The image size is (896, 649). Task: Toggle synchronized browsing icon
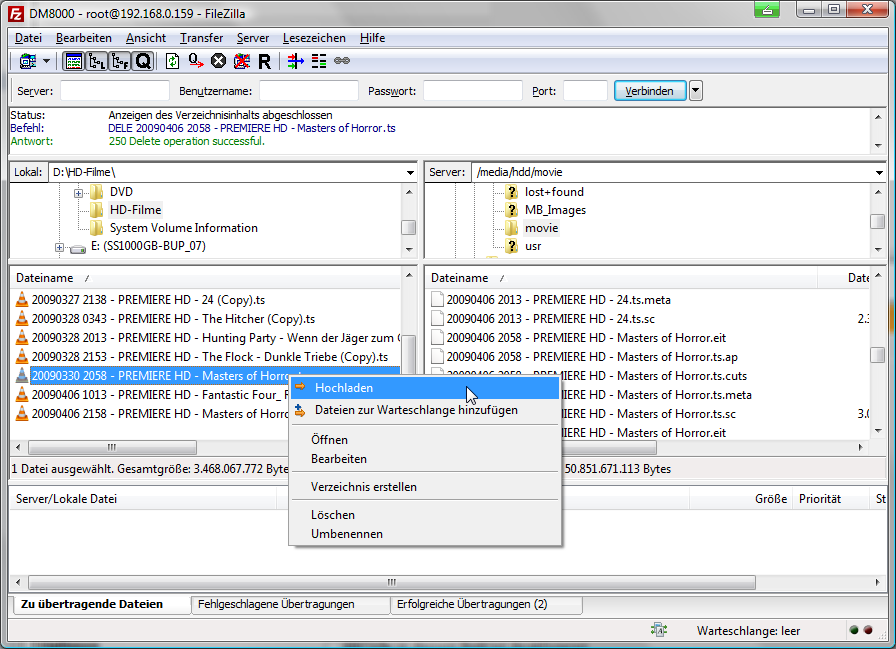coord(342,61)
